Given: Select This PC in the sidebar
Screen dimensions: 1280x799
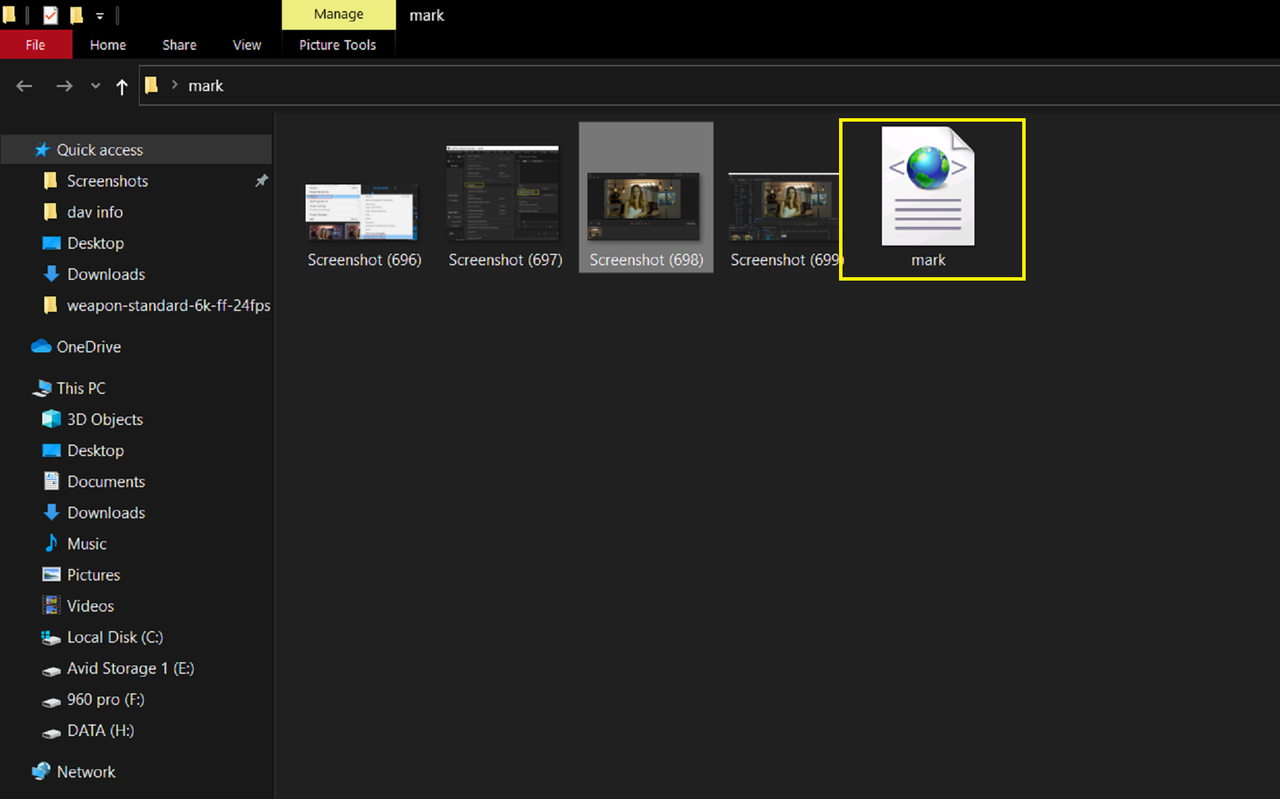Looking at the screenshot, I should tap(79, 388).
